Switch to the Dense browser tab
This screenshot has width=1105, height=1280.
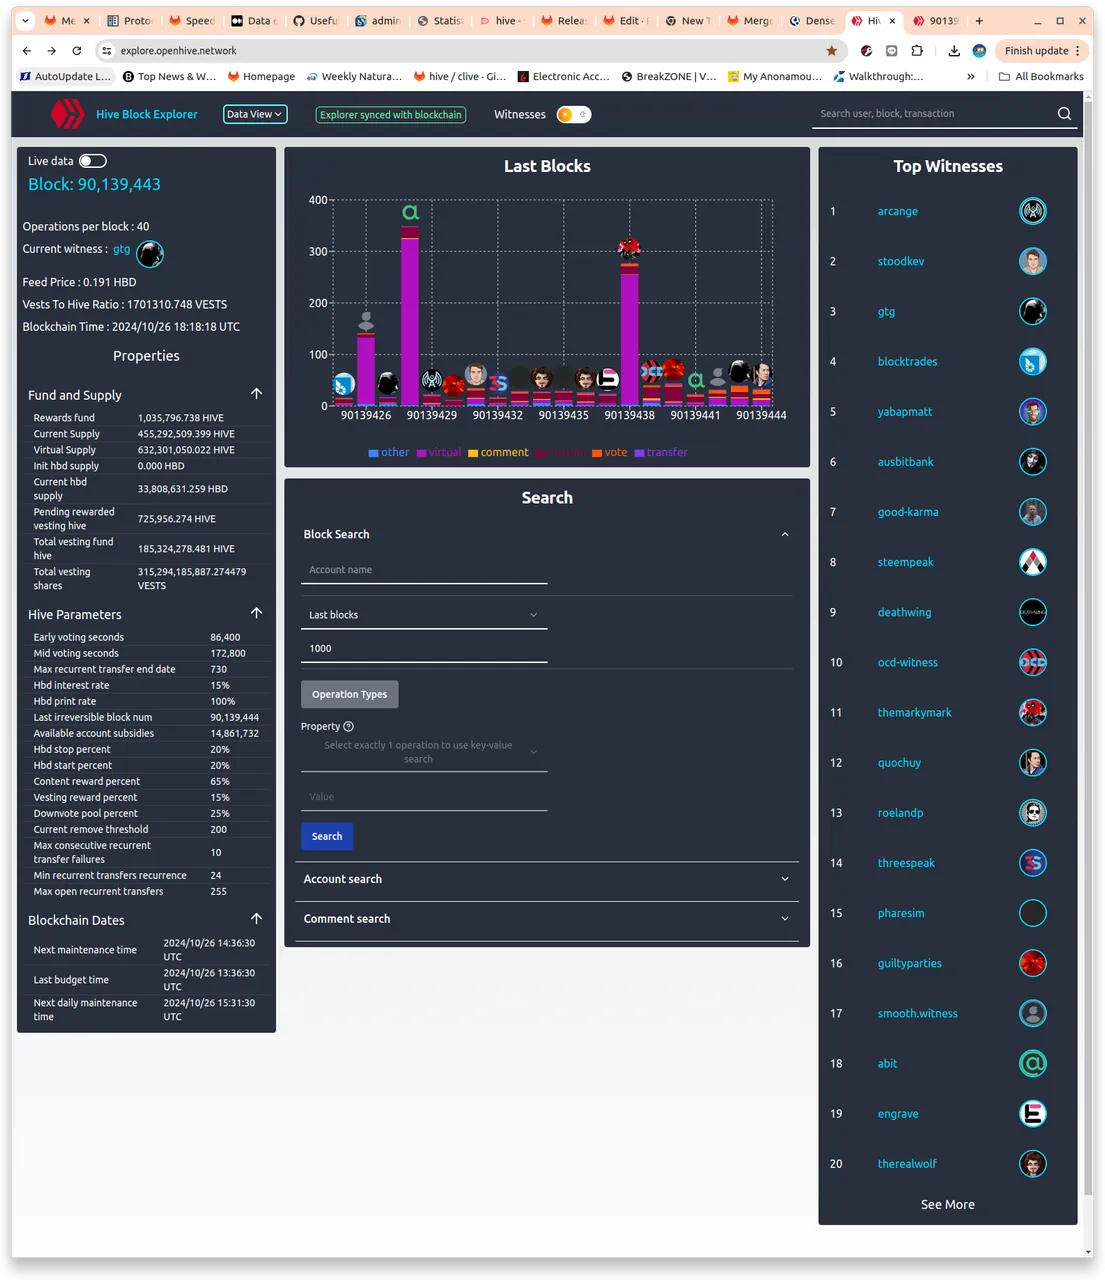(811, 21)
